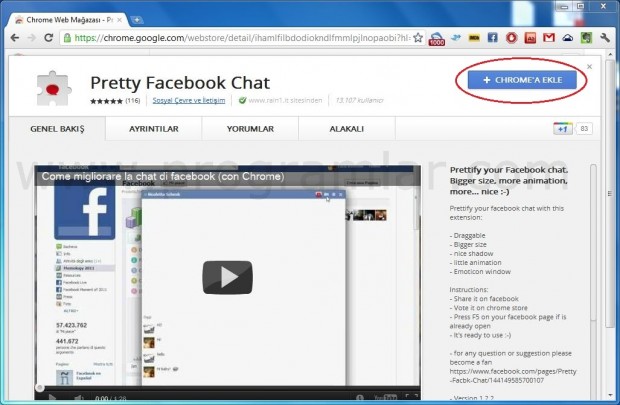620x405 pixels.
Task: Switch to the YORUMLAR tab
Action: coord(250,129)
